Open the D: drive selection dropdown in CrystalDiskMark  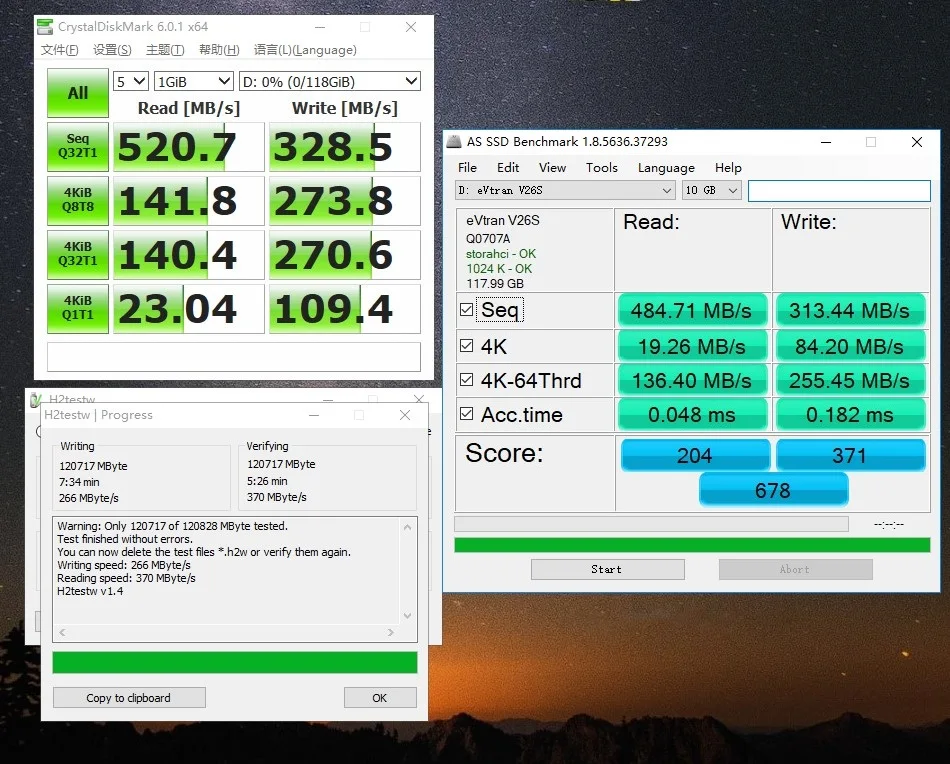330,81
